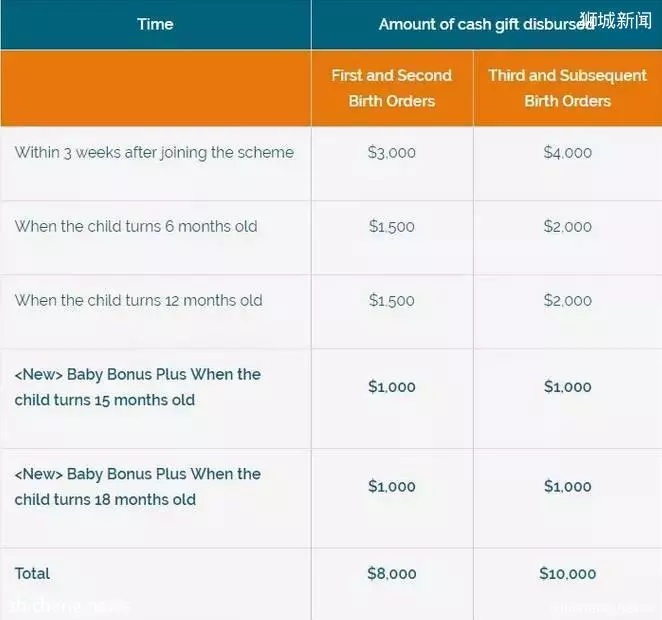Click the $10,000 total amount

click(x=567, y=574)
